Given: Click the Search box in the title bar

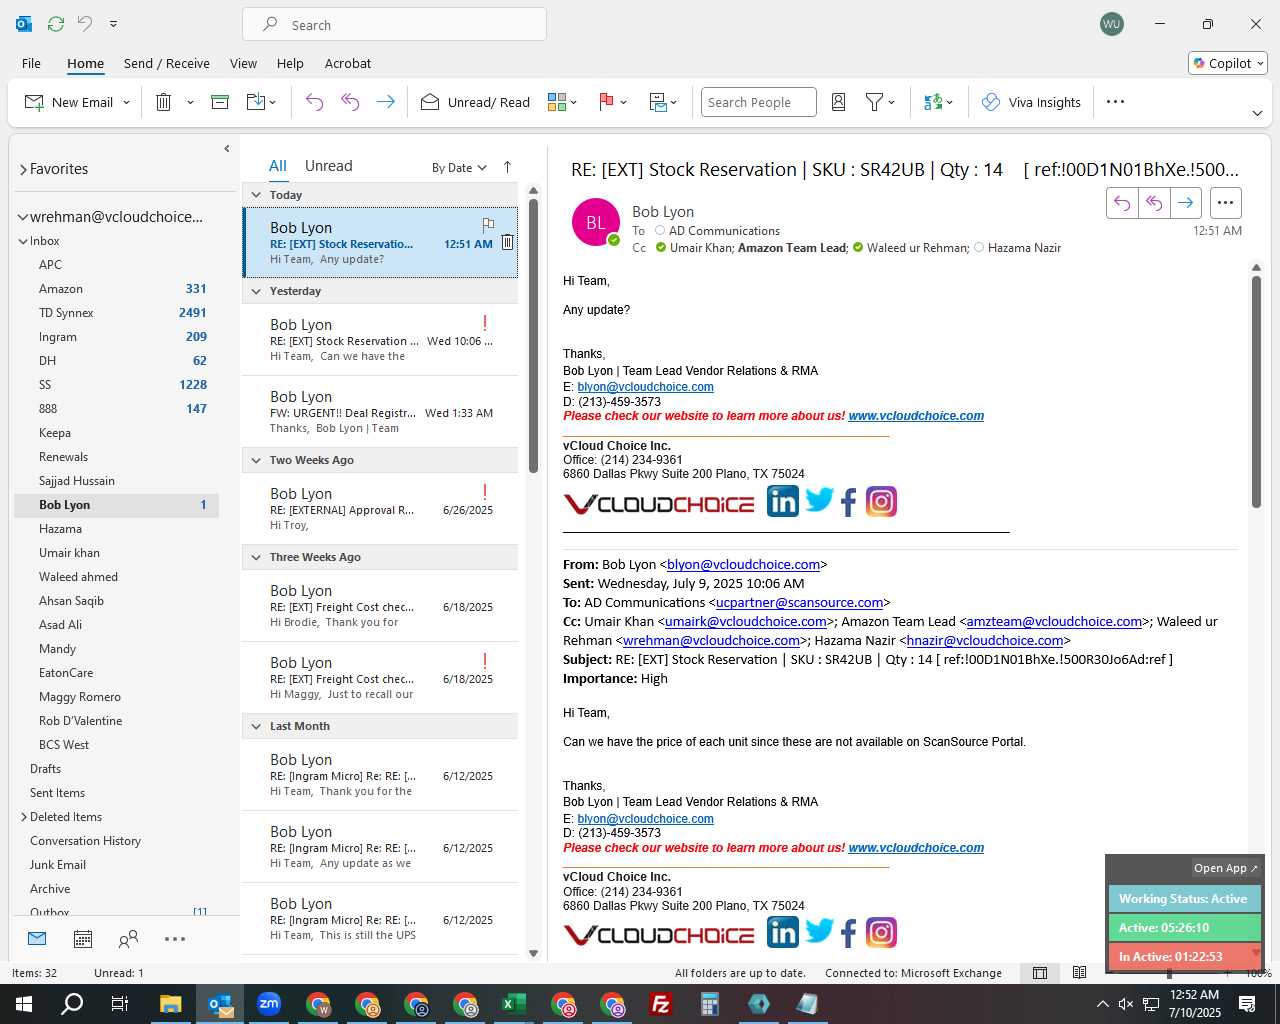Looking at the screenshot, I should 394,24.
